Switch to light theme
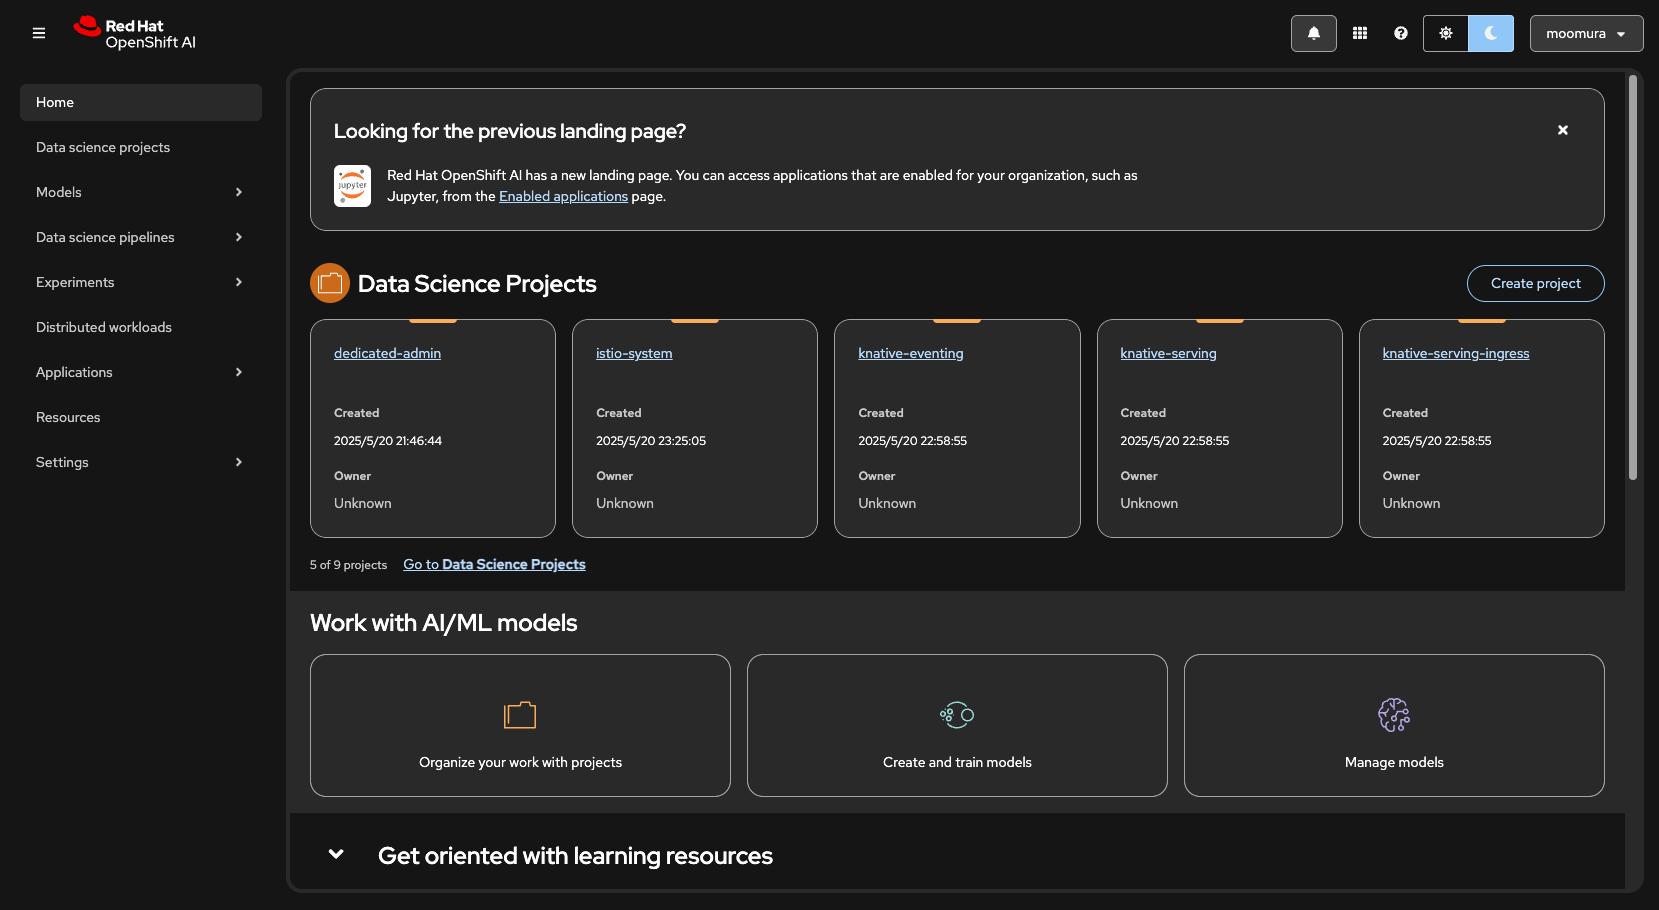 coord(1445,33)
